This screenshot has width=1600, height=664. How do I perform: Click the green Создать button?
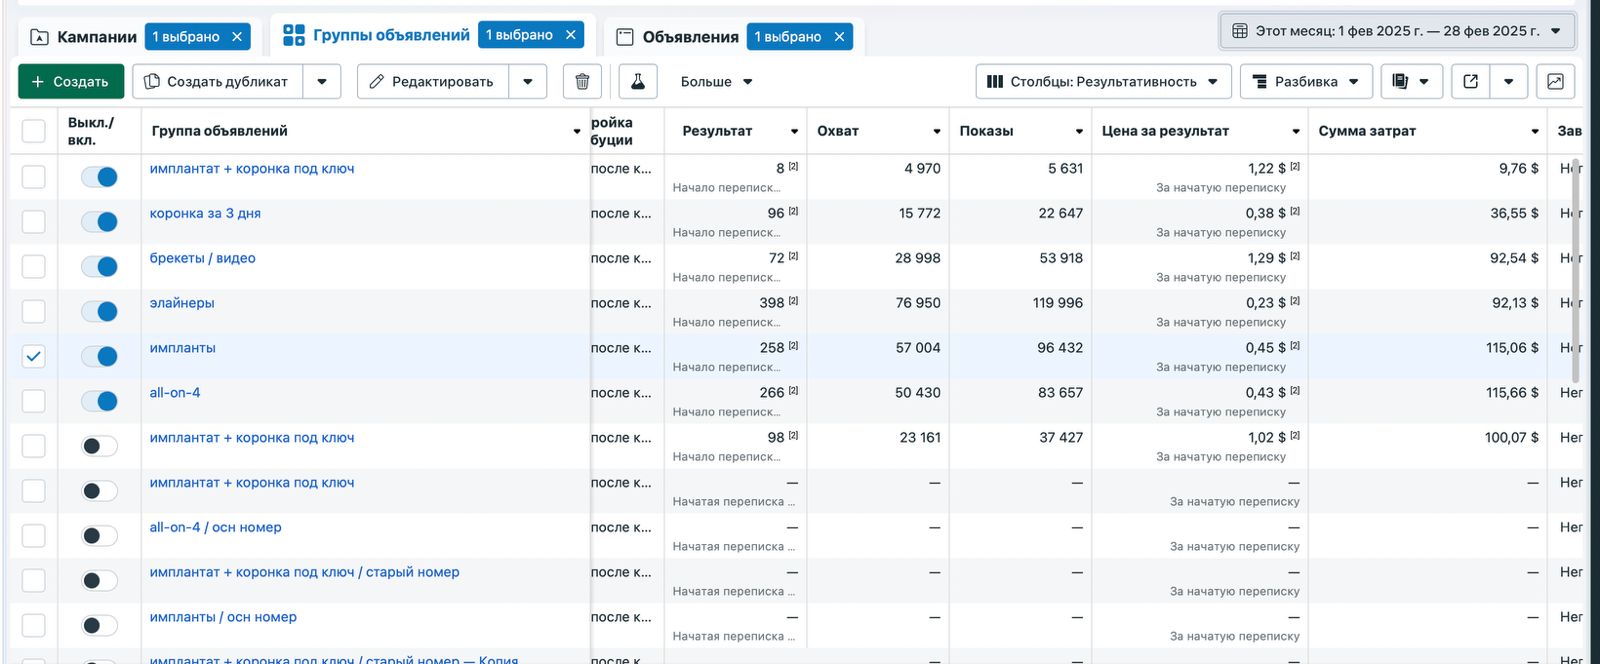click(x=71, y=82)
